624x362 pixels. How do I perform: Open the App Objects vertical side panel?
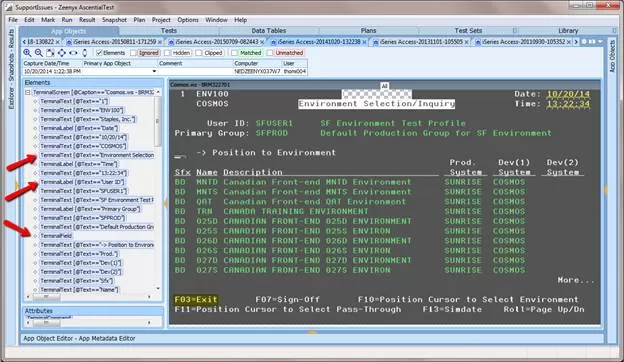coord(612,56)
